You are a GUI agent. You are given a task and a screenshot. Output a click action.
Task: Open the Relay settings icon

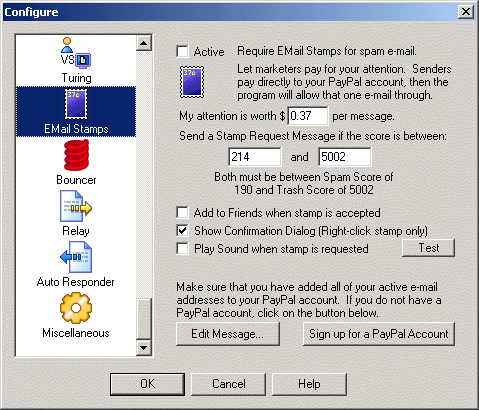pos(76,206)
